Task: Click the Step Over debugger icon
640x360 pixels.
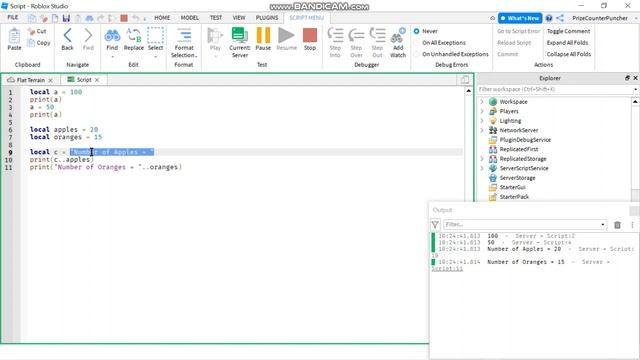Action: pos(356,36)
